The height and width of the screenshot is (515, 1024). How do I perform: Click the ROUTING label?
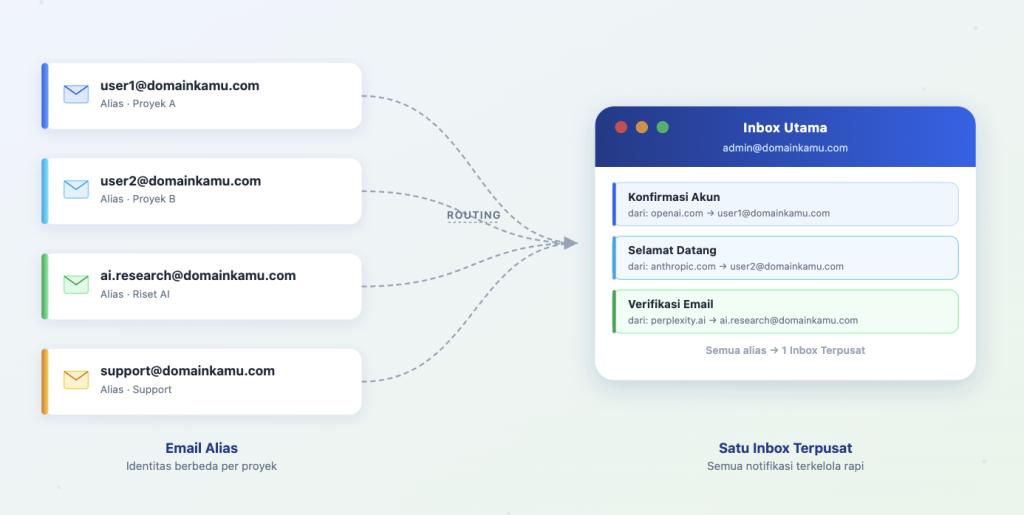point(474,215)
